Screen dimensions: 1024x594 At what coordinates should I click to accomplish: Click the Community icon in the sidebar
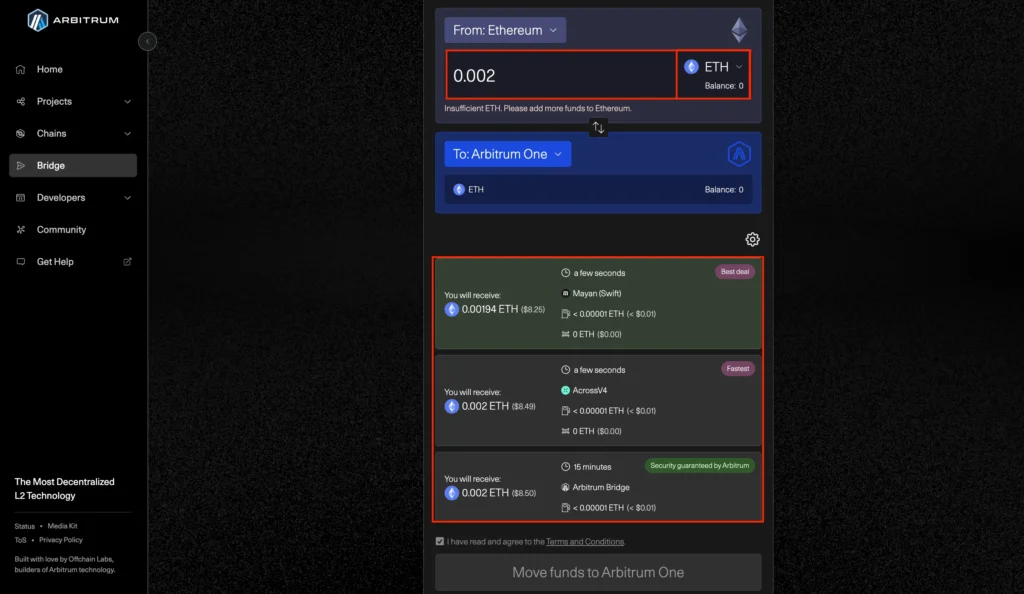pyautogui.click(x=21, y=229)
